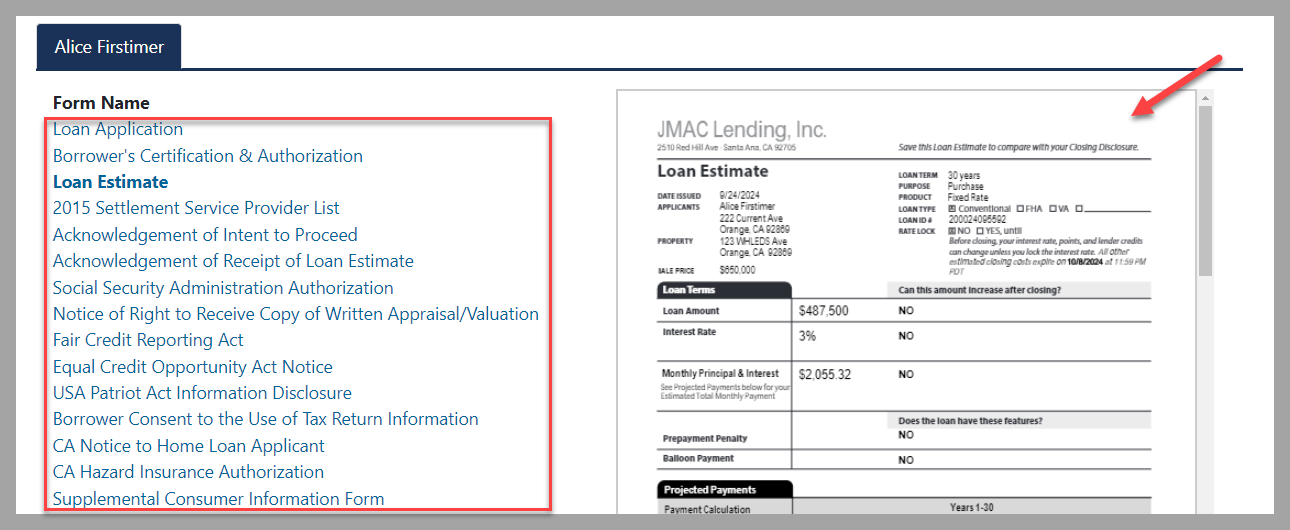1290x530 pixels.
Task: Open Borrower Consent to Tax Return Information
Action: [x=266, y=419]
